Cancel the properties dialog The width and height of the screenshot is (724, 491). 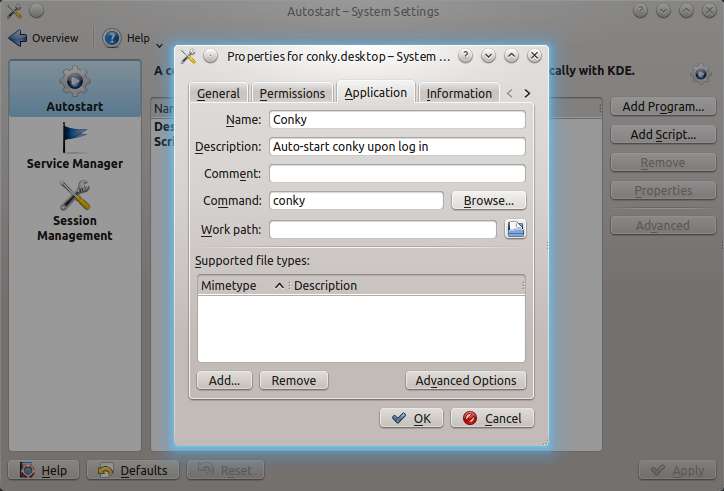pyautogui.click(x=492, y=418)
